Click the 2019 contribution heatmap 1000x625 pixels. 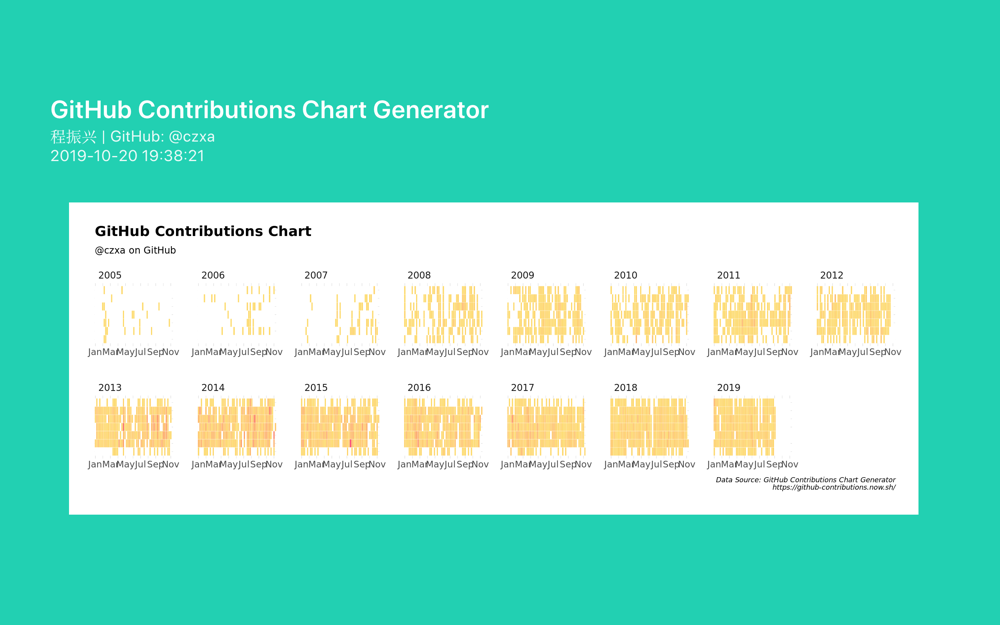coord(753,426)
